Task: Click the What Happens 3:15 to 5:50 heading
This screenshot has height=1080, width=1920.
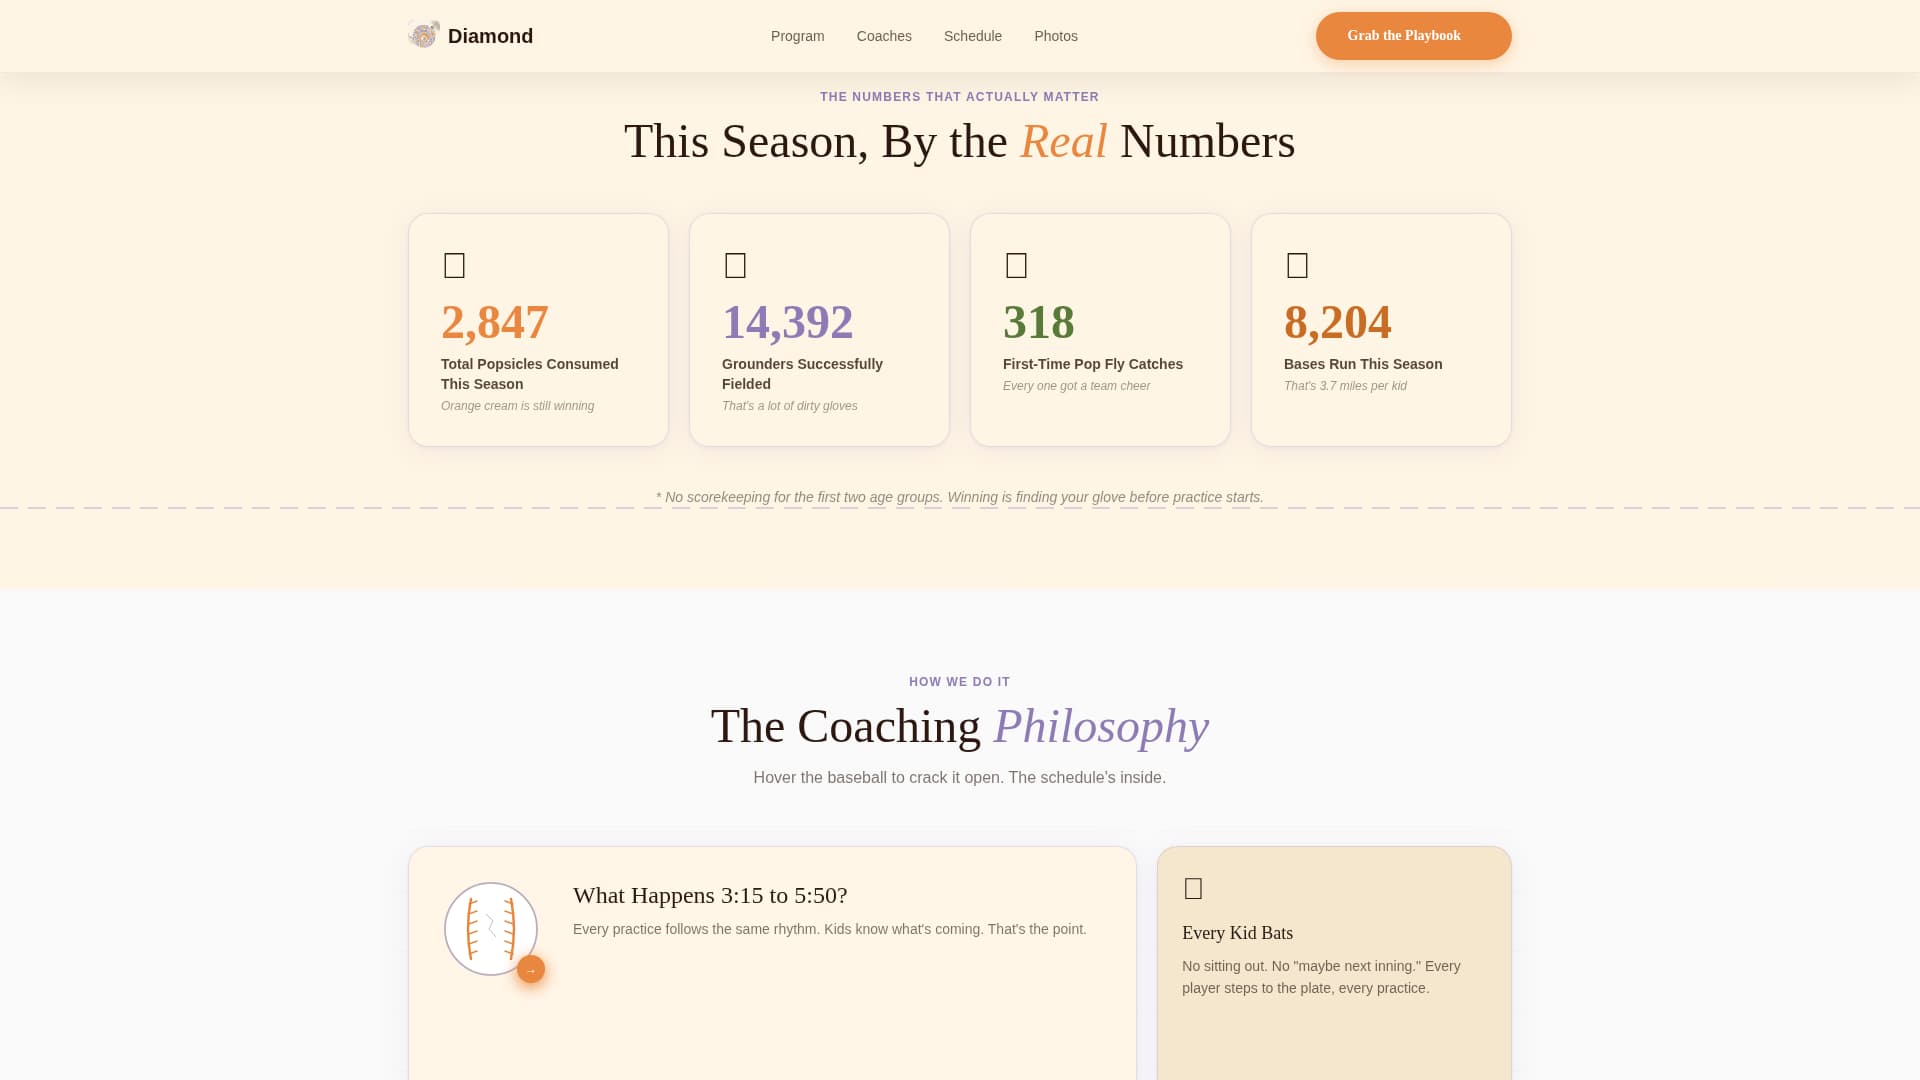Action: point(709,895)
